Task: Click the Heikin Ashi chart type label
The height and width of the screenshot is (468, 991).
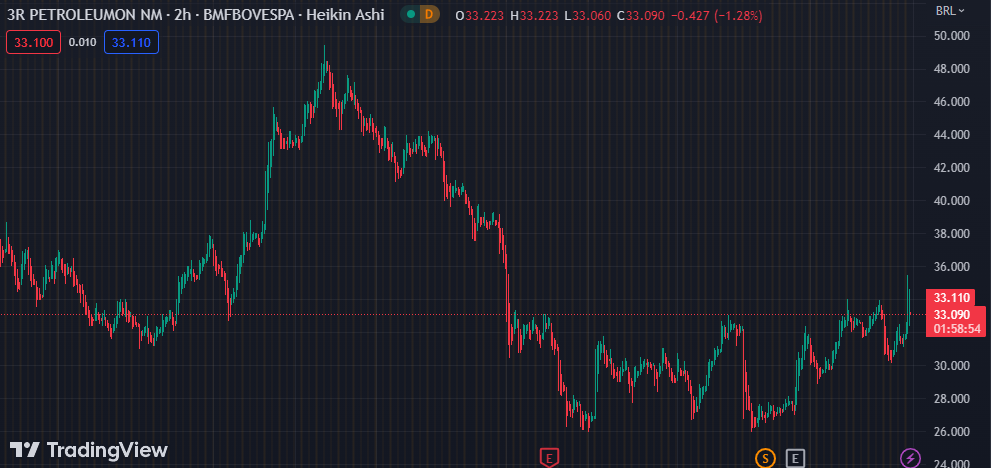Action: (345, 14)
